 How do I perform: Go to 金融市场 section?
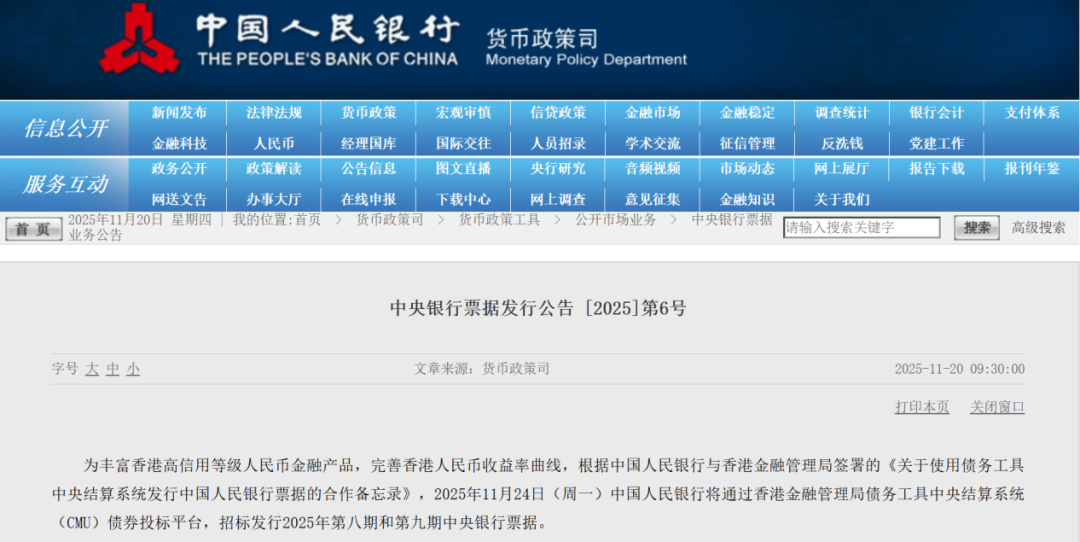click(652, 113)
